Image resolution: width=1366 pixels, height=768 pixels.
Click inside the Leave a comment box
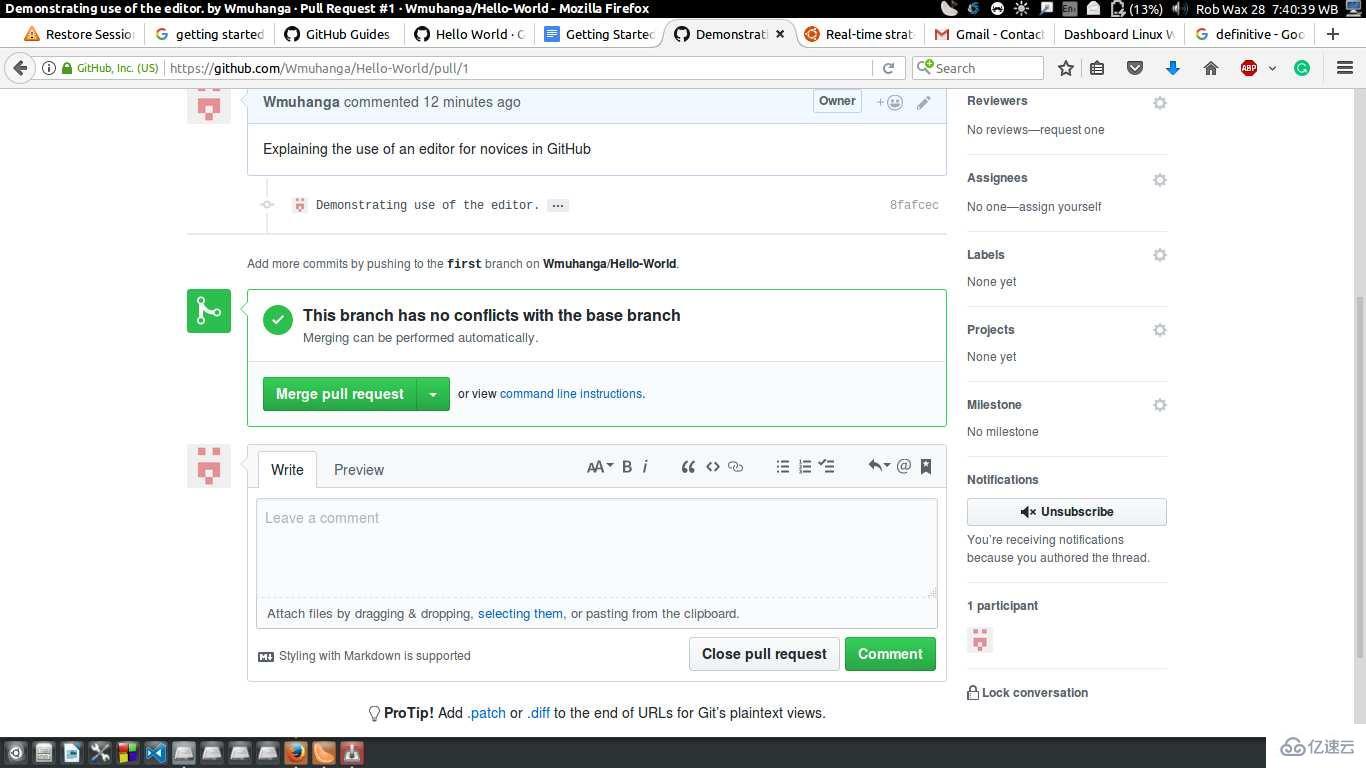click(x=597, y=549)
